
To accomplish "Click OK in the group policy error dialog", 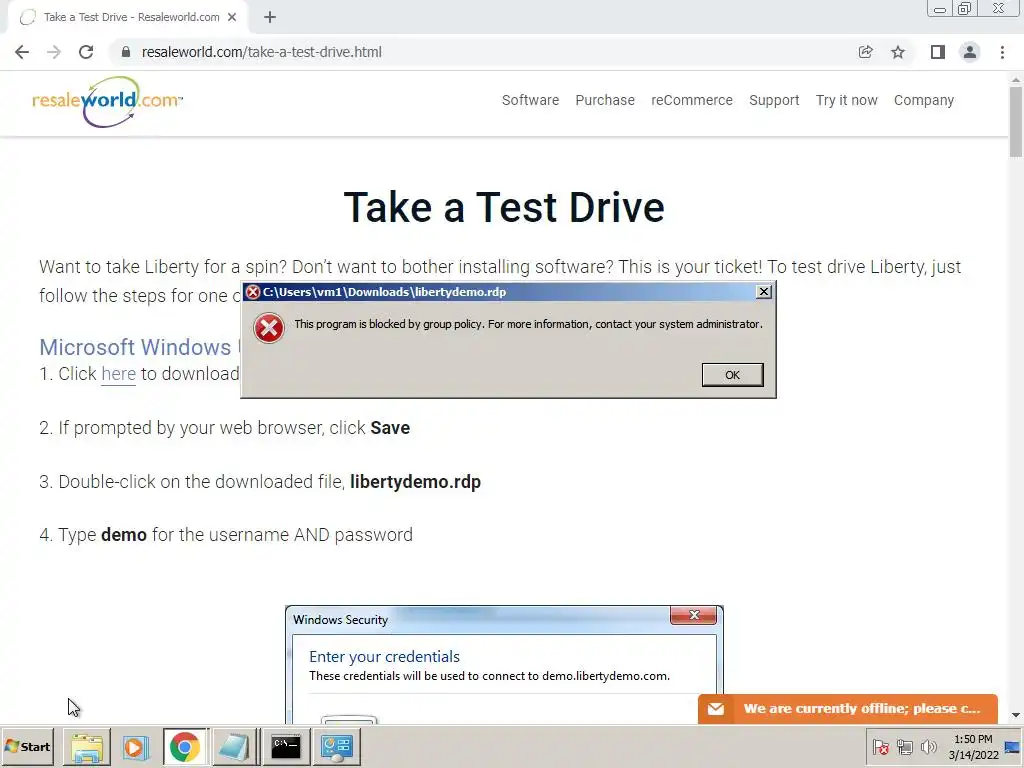I will [732, 375].
